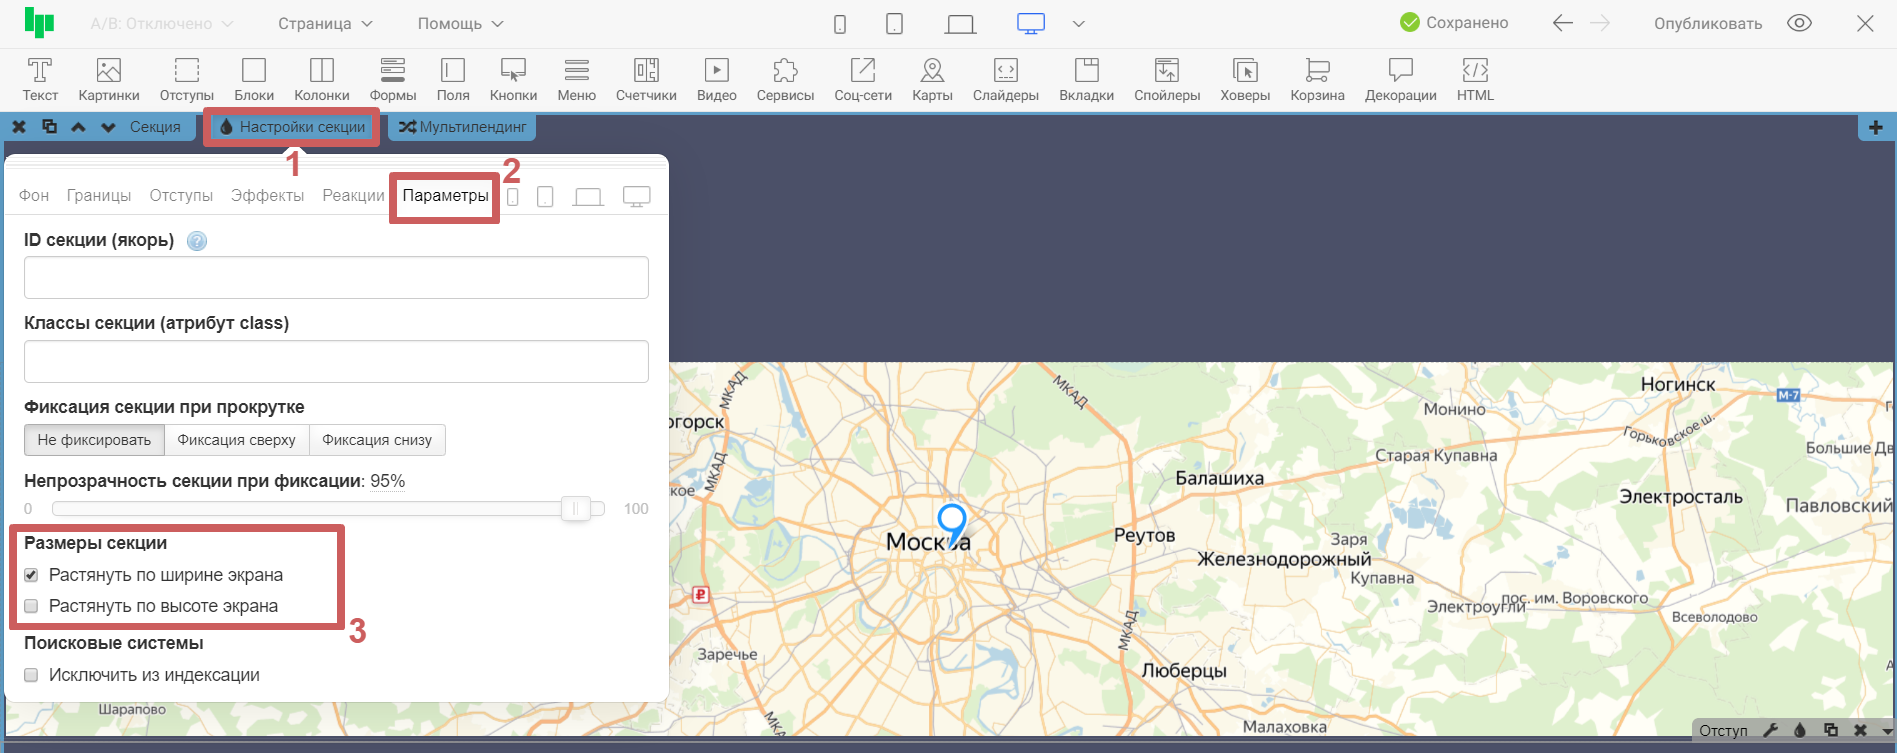This screenshot has width=1897, height=753.
Task: Switch to the Эффекты tab
Action: click(267, 195)
